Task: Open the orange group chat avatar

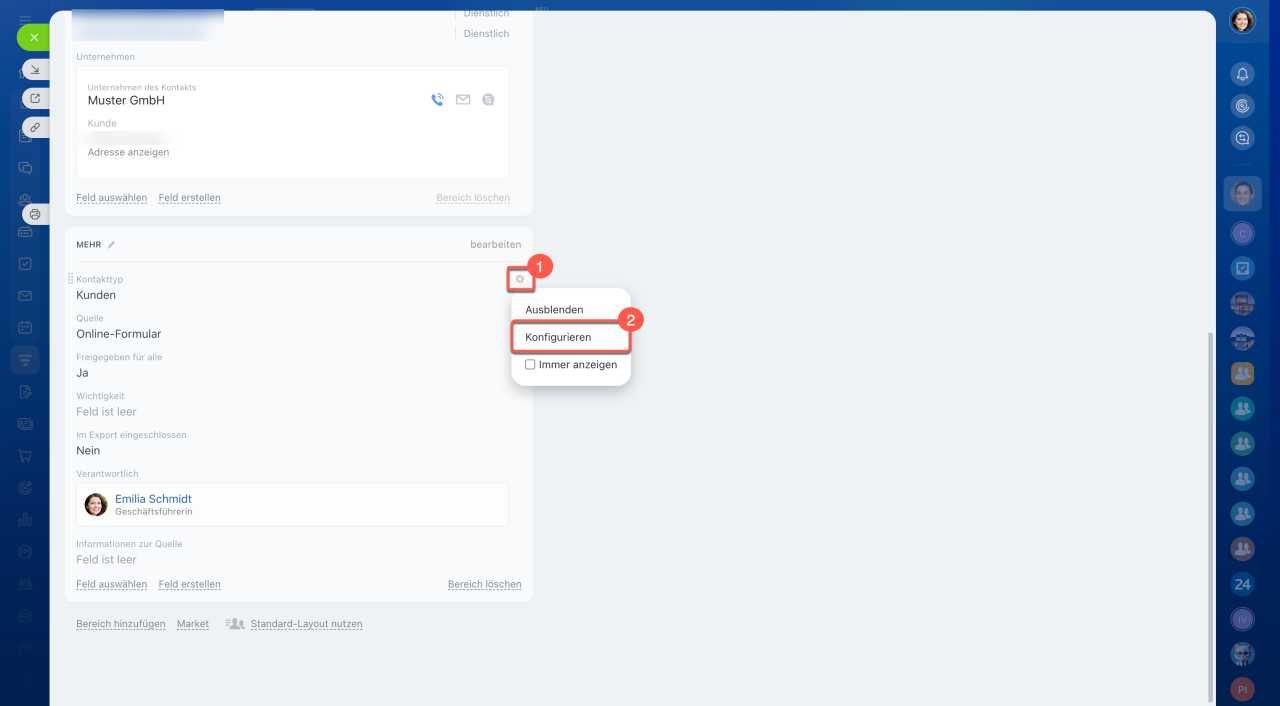Action: 1242,373
